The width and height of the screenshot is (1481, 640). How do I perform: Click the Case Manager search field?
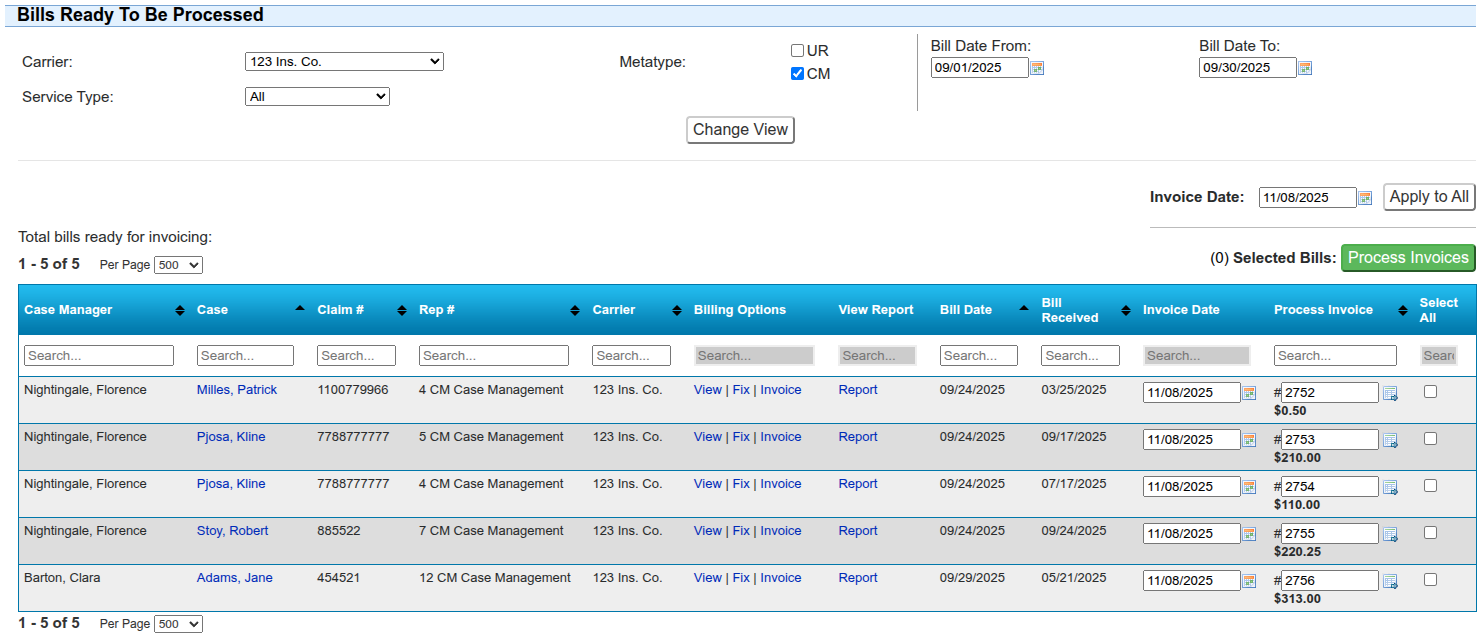(98, 355)
